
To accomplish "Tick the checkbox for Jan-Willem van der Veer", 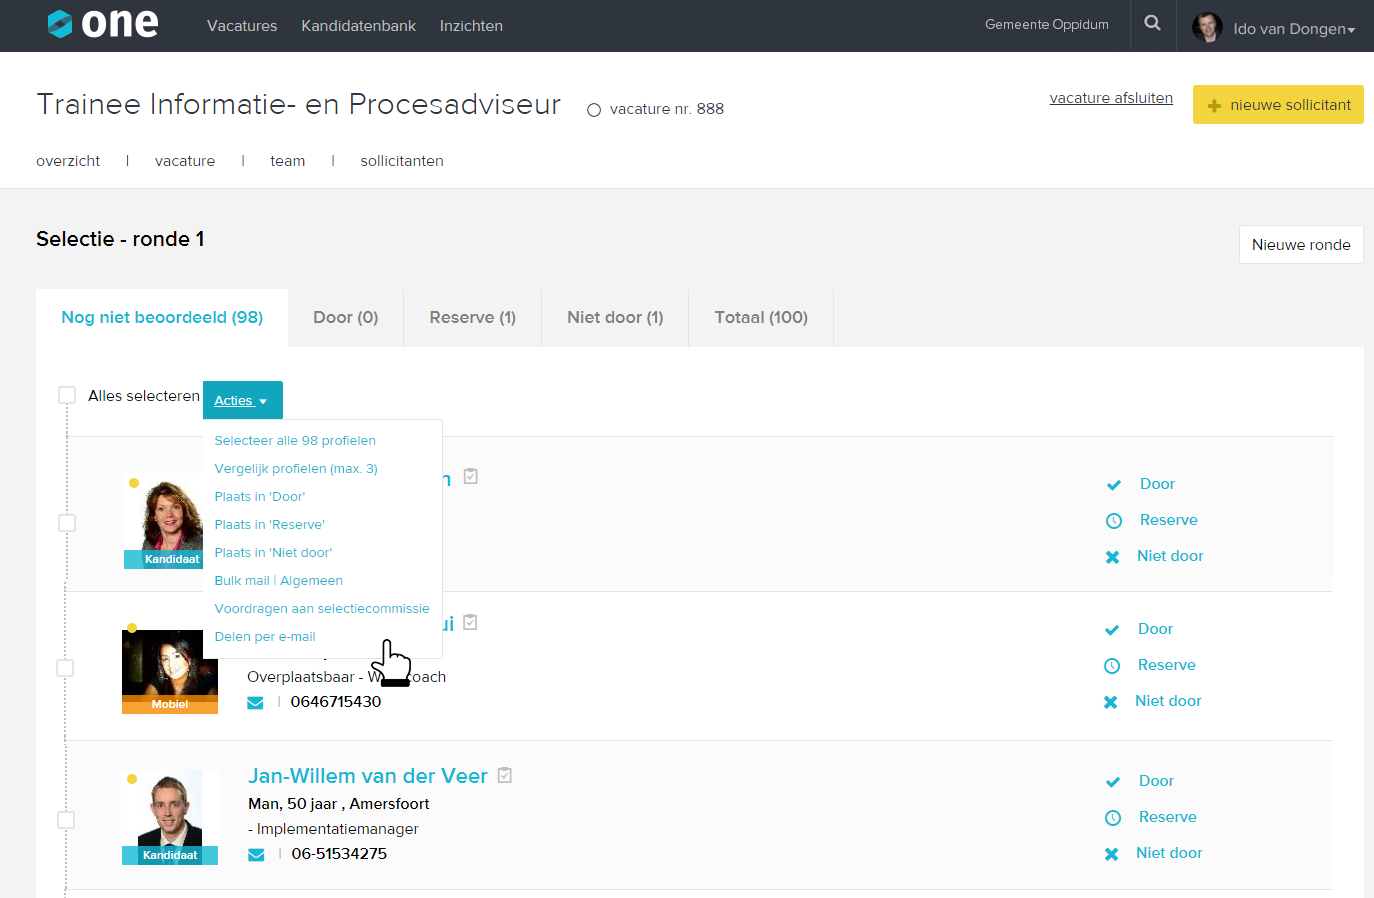I will pos(66,820).
